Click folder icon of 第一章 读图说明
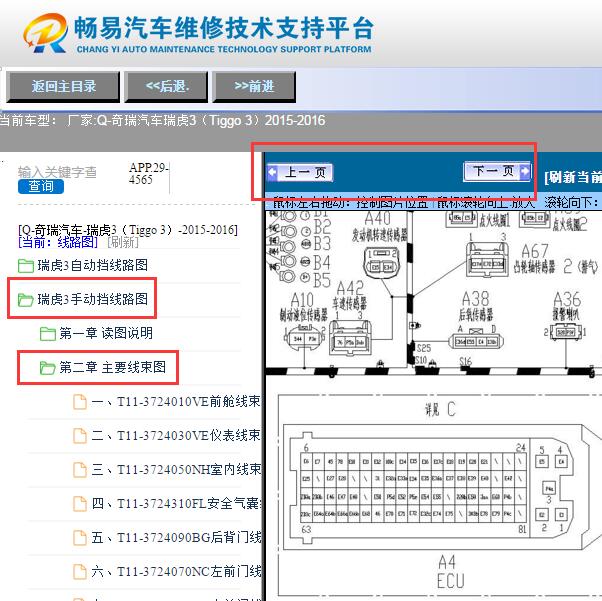Screen dimensions: 602x601 pos(48,333)
